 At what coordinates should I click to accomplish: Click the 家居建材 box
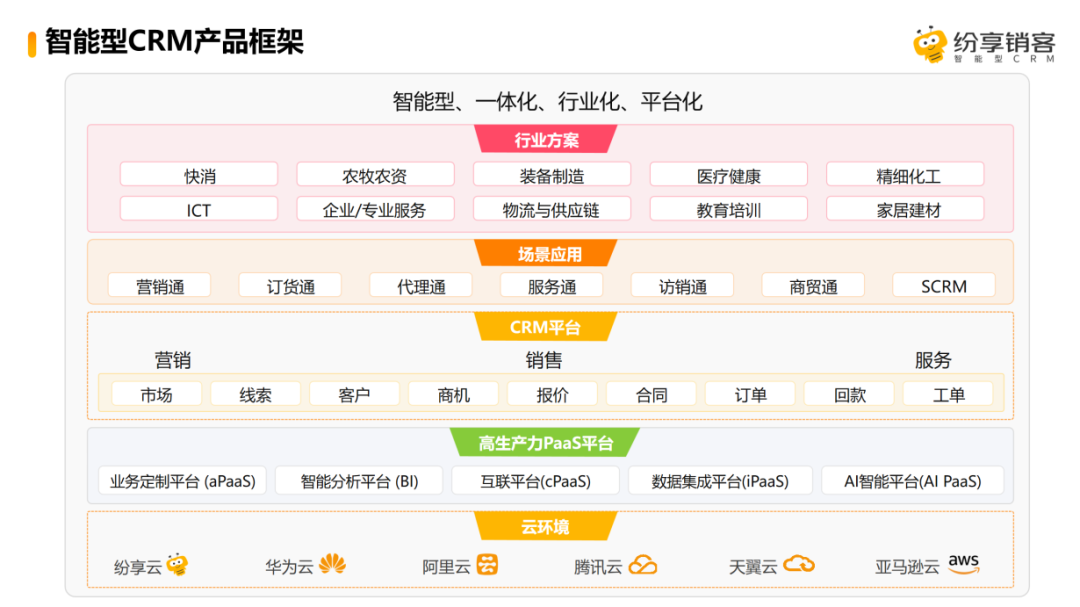click(905, 209)
